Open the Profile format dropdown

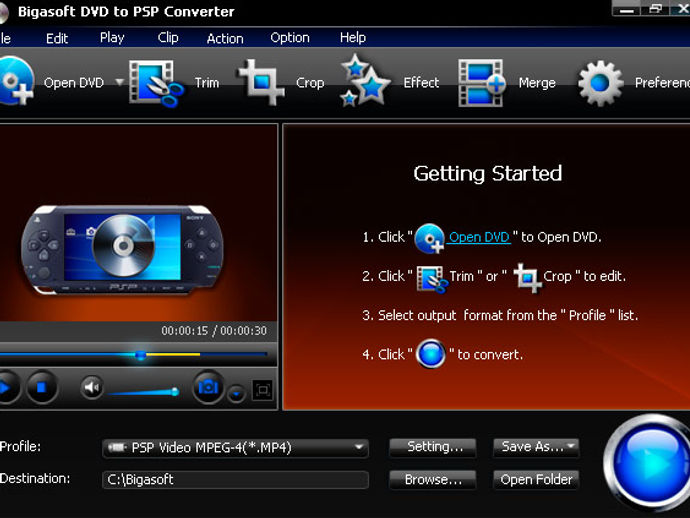(235, 448)
